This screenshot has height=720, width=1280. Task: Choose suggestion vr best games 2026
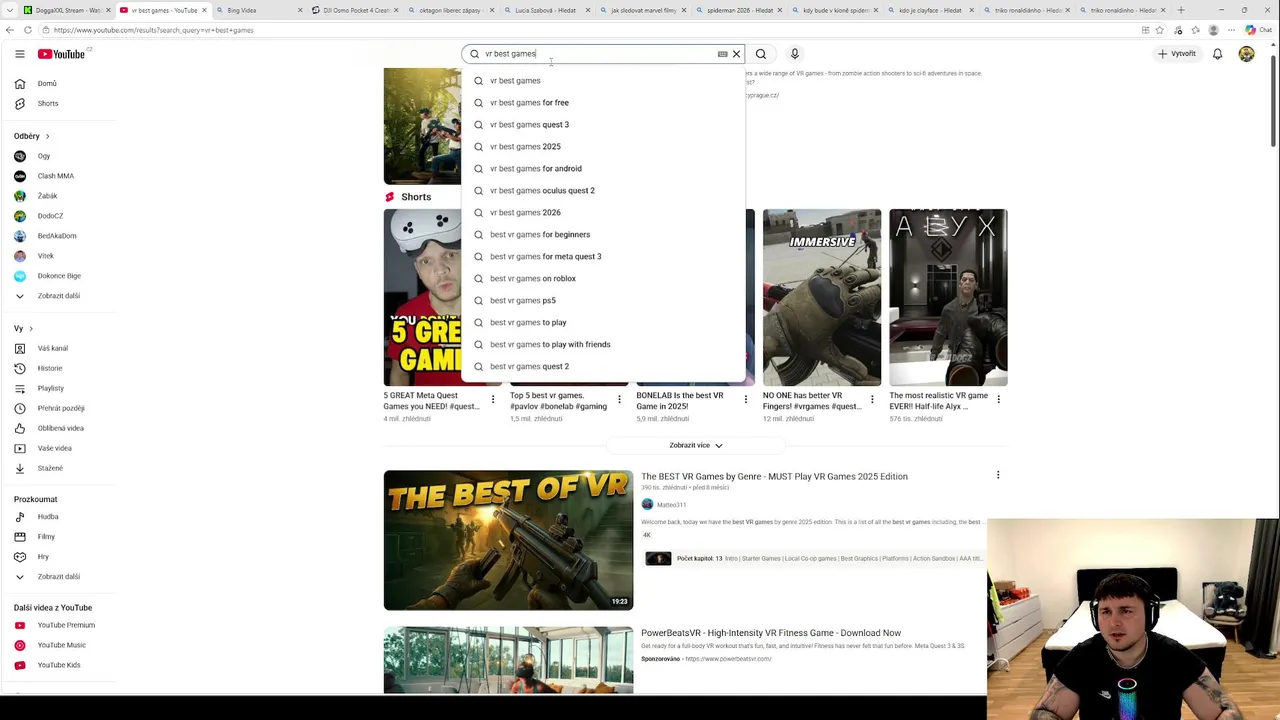(x=604, y=212)
